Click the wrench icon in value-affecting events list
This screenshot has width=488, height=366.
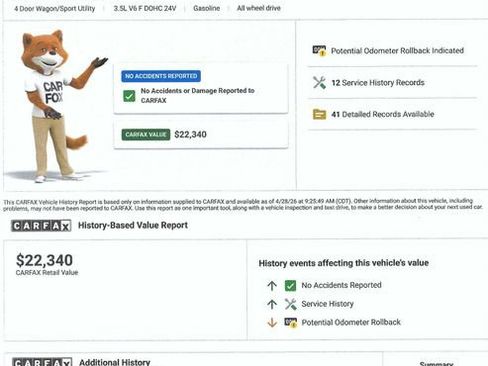[291, 304]
